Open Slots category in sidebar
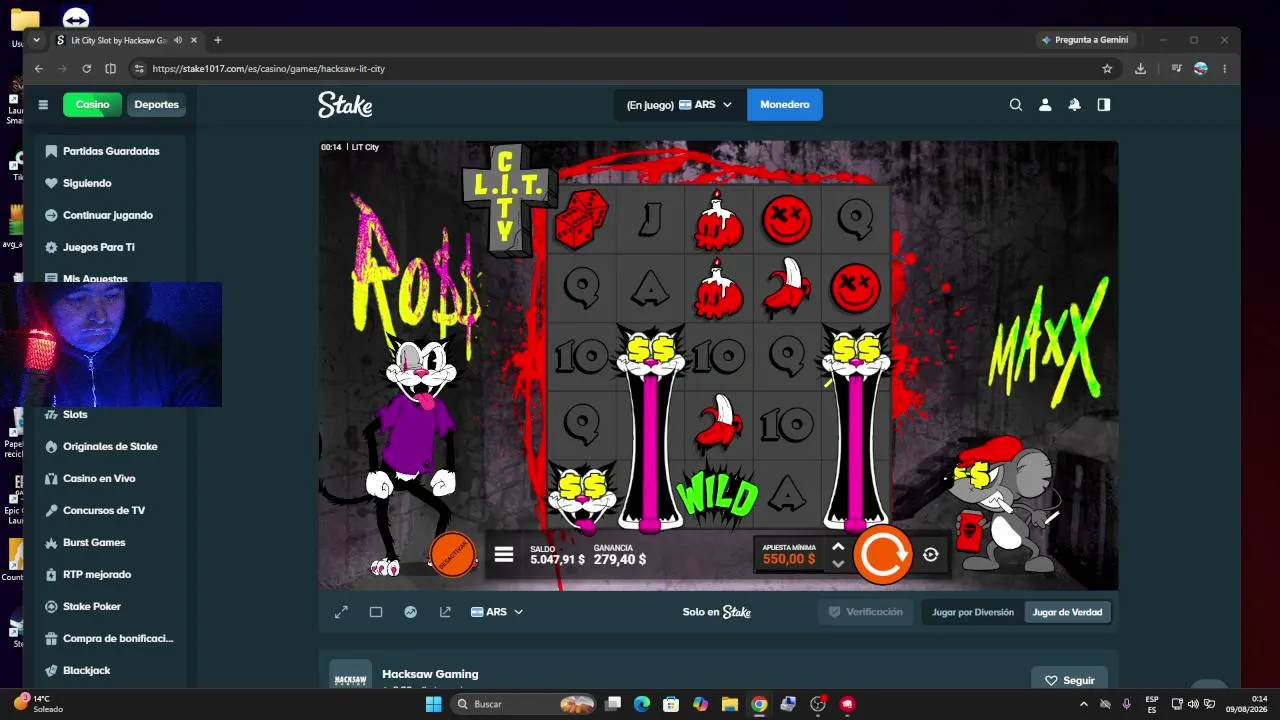1280x720 pixels. pyautogui.click(x=110, y=414)
